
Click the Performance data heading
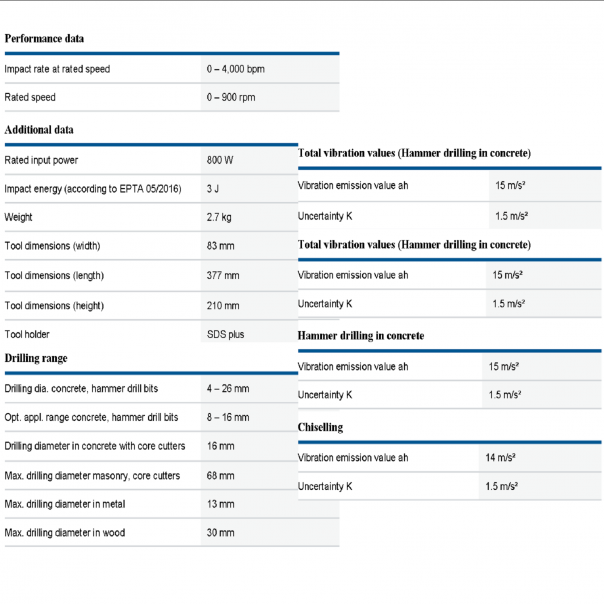(x=44, y=39)
